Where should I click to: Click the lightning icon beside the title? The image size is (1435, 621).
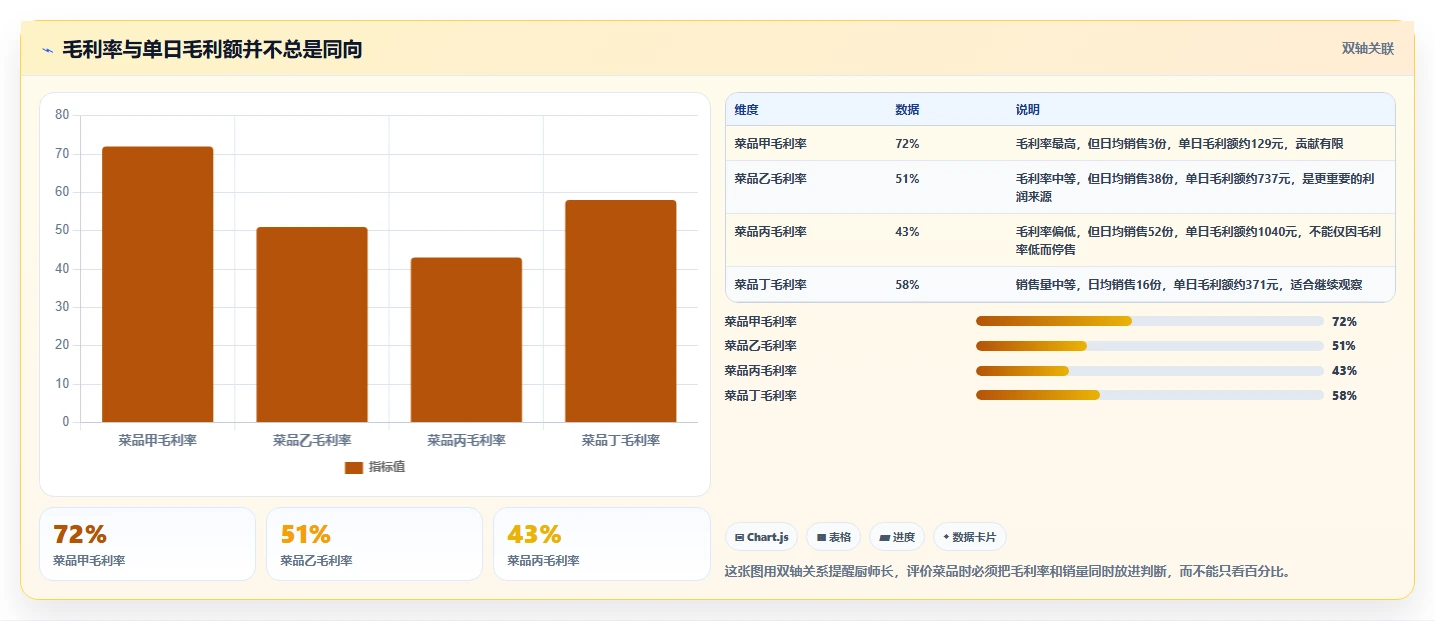pyautogui.click(x=47, y=50)
